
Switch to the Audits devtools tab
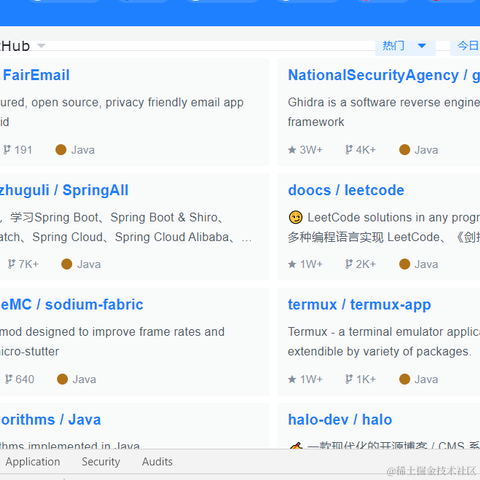click(x=157, y=462)
